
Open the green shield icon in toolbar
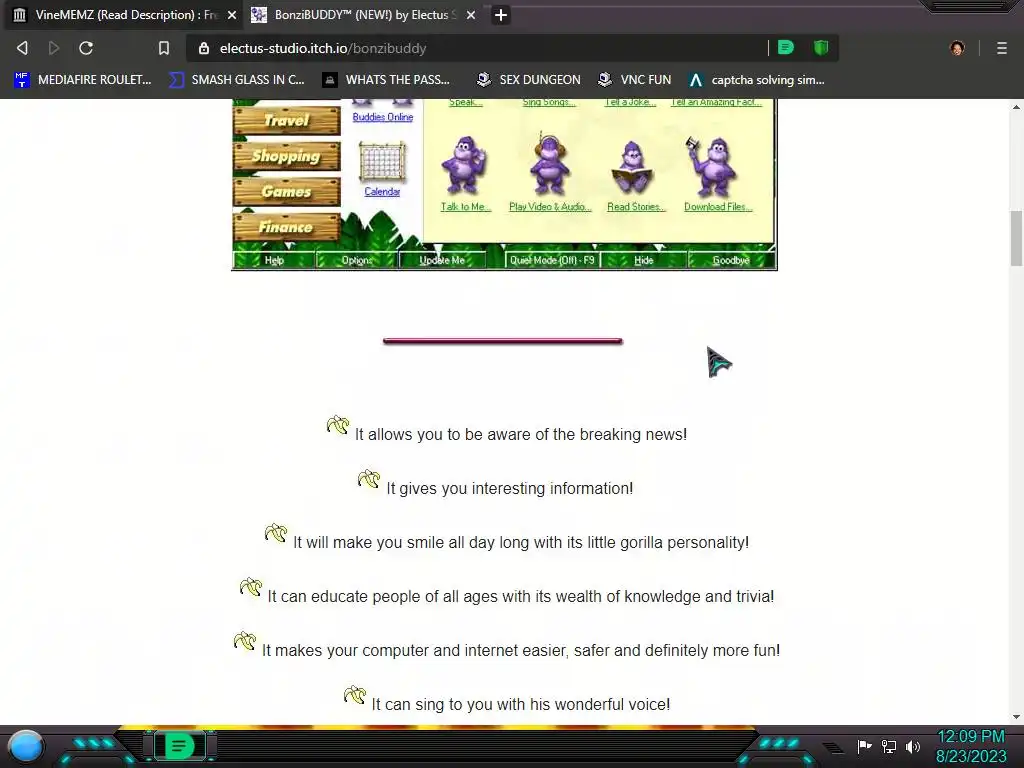821,47
